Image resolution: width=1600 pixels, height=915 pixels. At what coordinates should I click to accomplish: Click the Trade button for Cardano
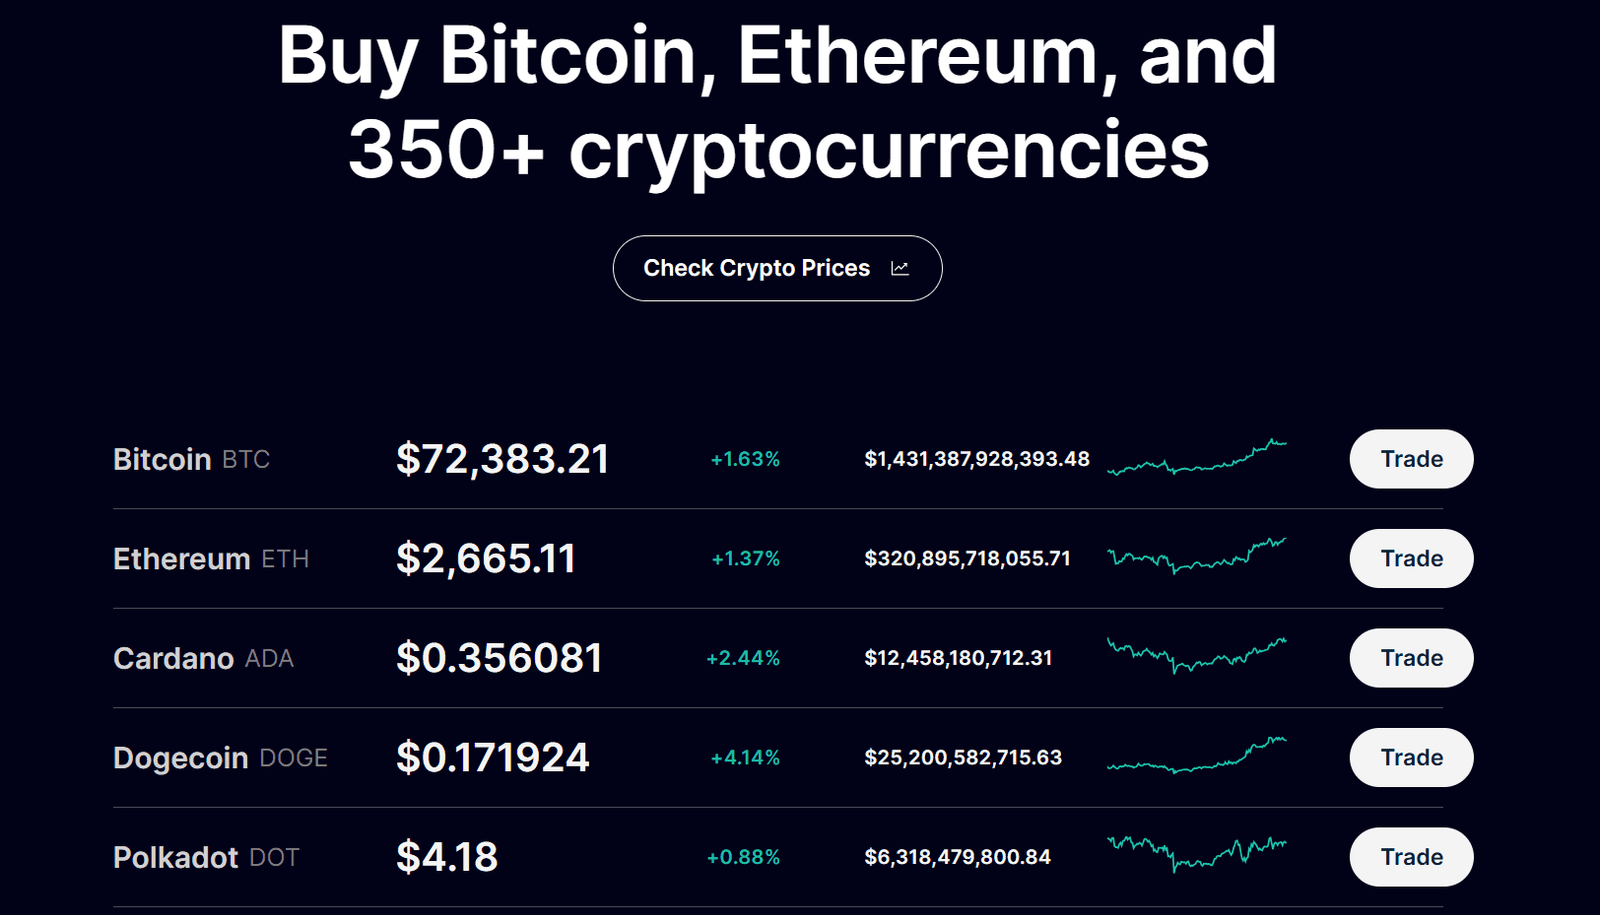[x=1410, y=658]
